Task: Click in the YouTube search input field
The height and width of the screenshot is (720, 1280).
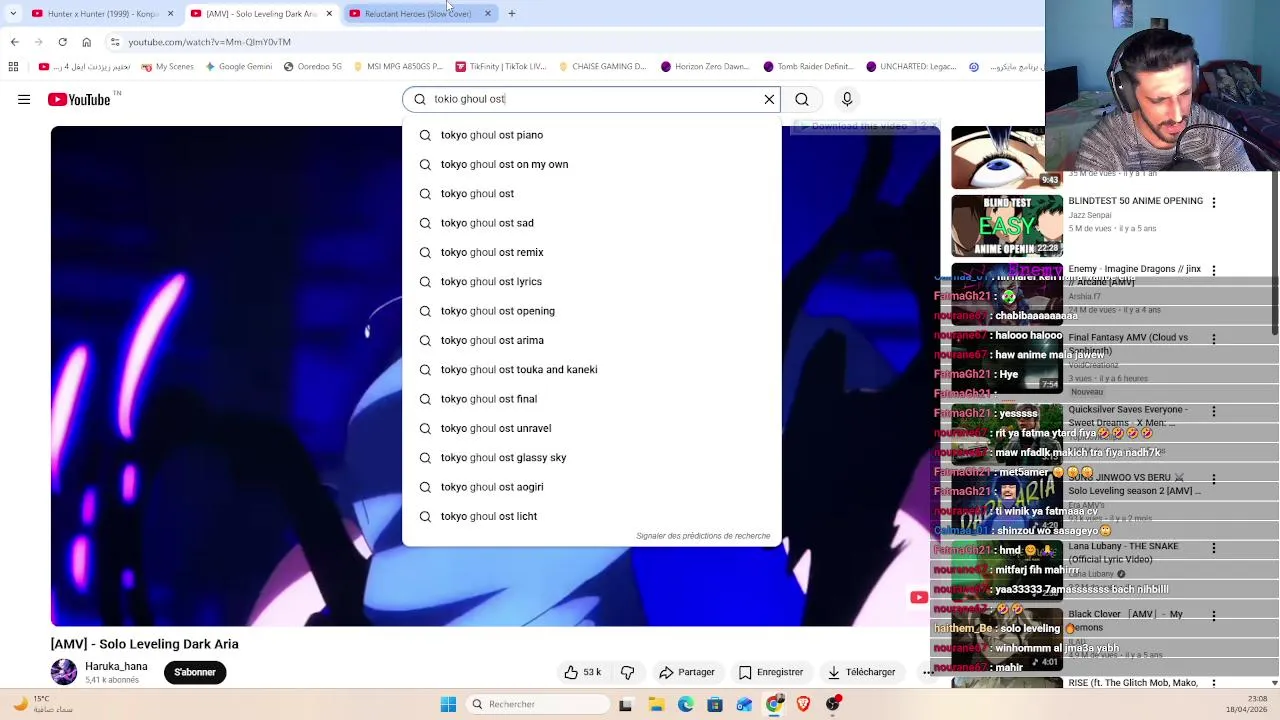Action: [x=594, y=99]
